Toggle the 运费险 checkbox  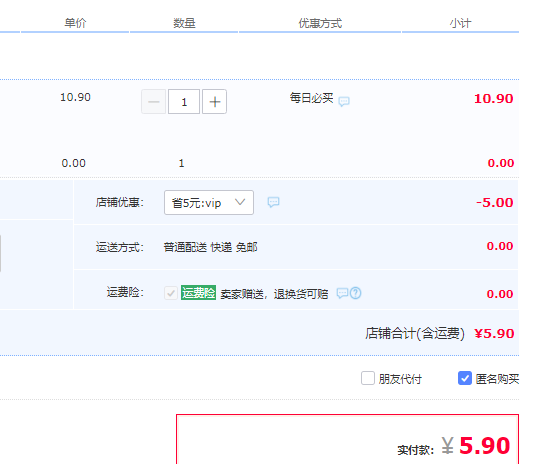click(x=171, y=293)
